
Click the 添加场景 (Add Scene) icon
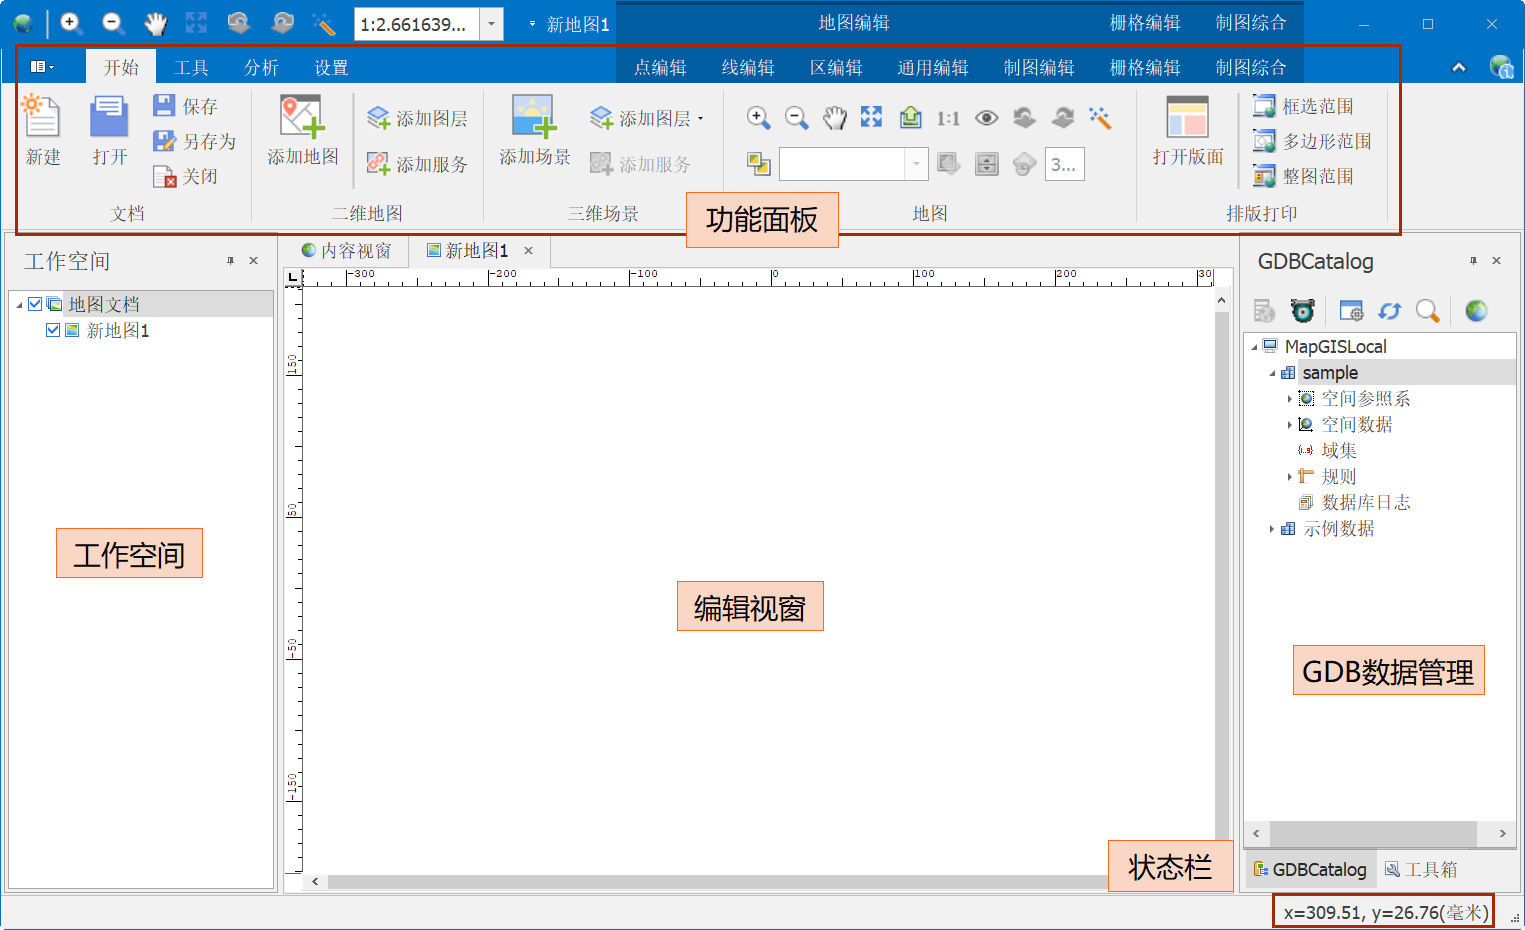pyautogui.click(x=534, y=118)
